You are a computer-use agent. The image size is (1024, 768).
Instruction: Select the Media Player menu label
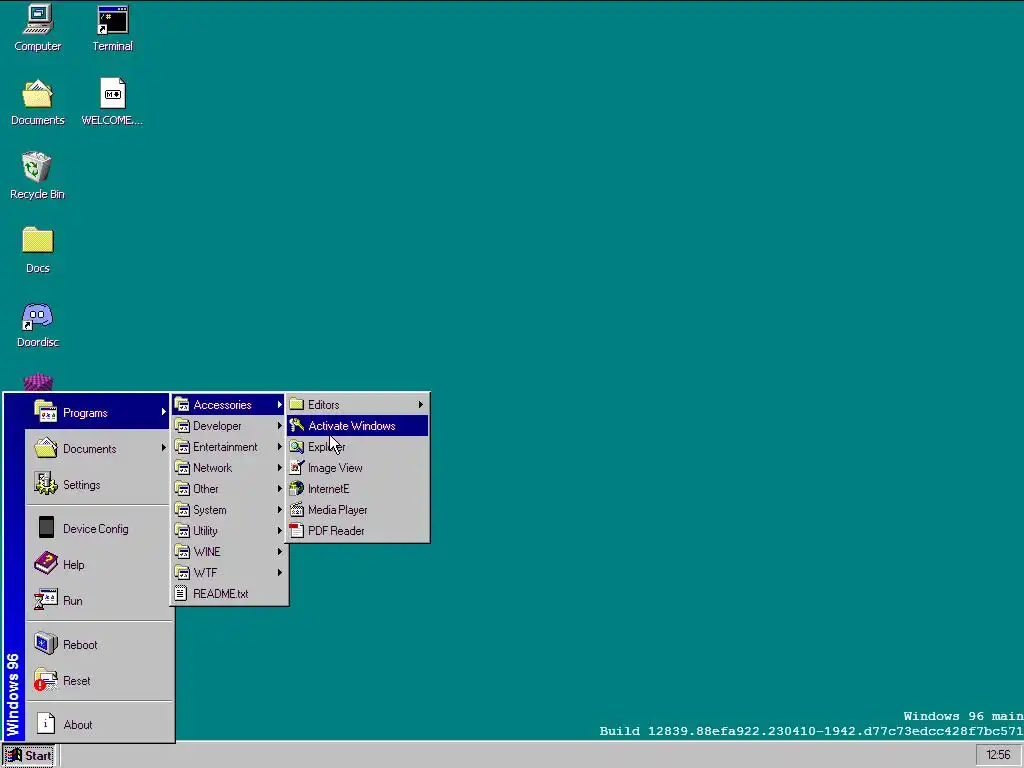click(338, 509)
